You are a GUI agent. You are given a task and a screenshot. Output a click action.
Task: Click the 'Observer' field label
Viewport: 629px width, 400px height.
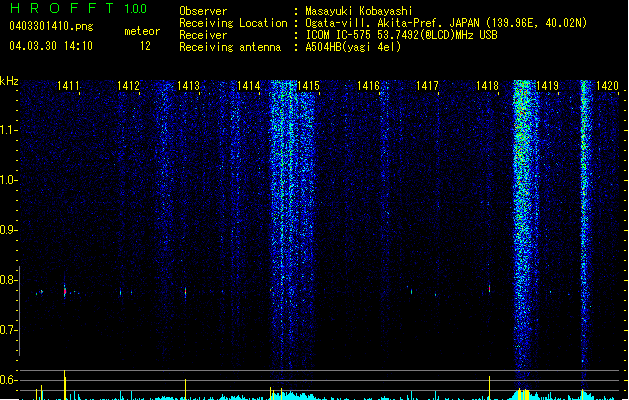[x=203, y=11]
